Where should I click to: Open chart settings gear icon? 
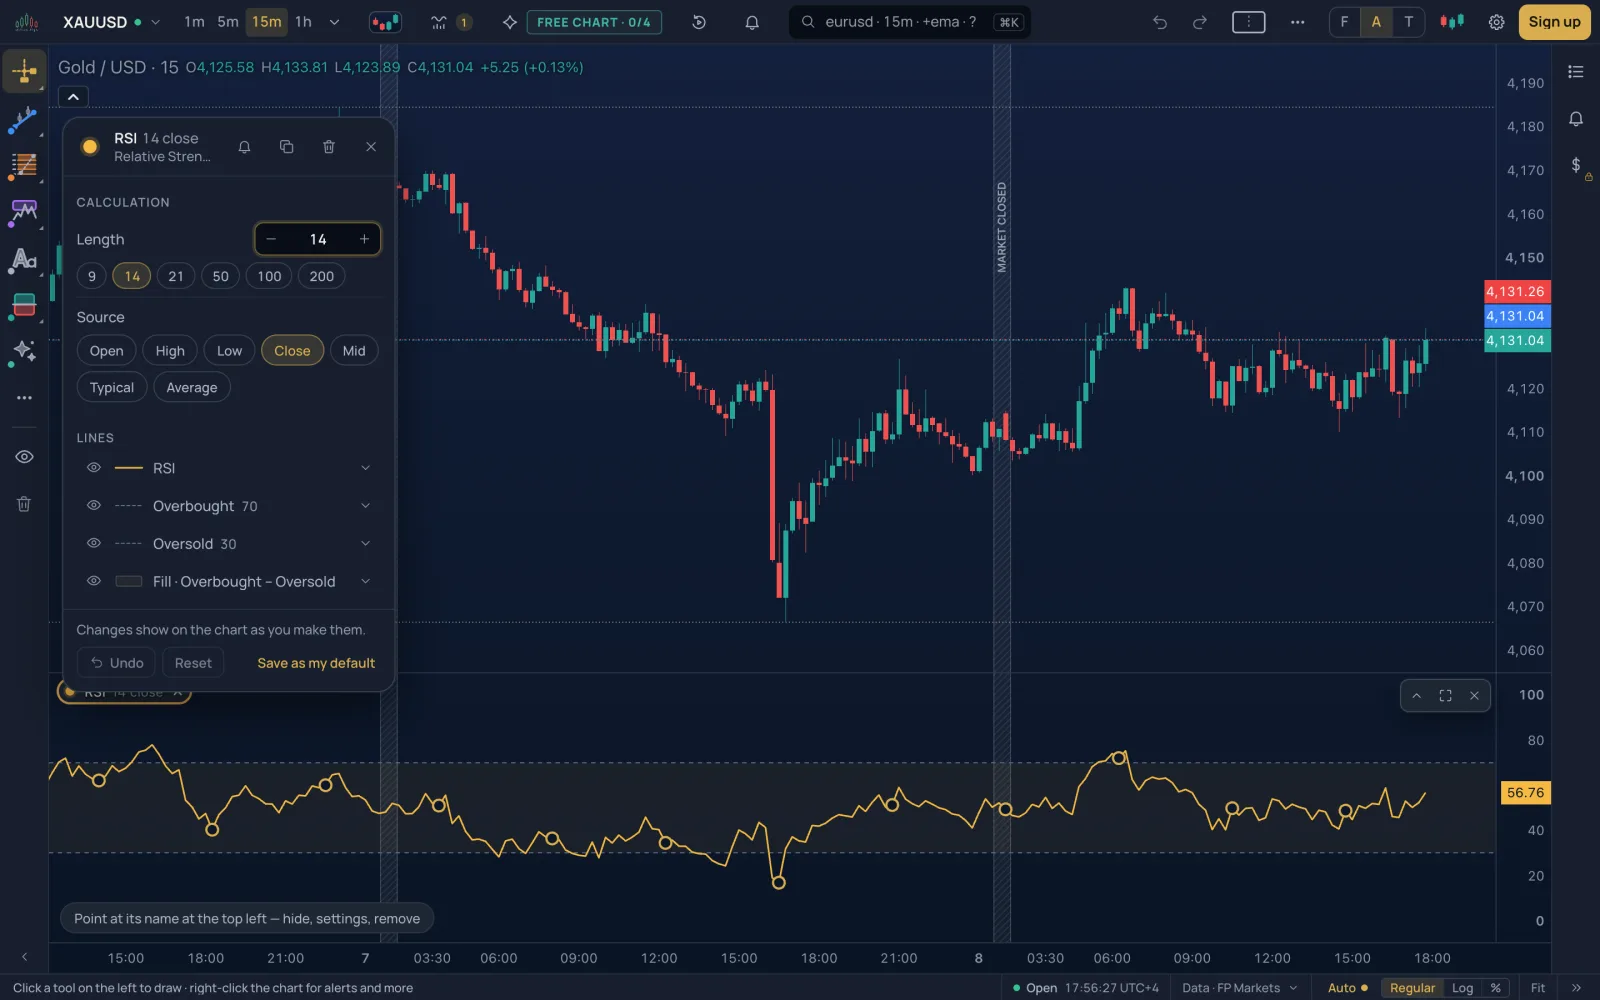coord(1496,22)
